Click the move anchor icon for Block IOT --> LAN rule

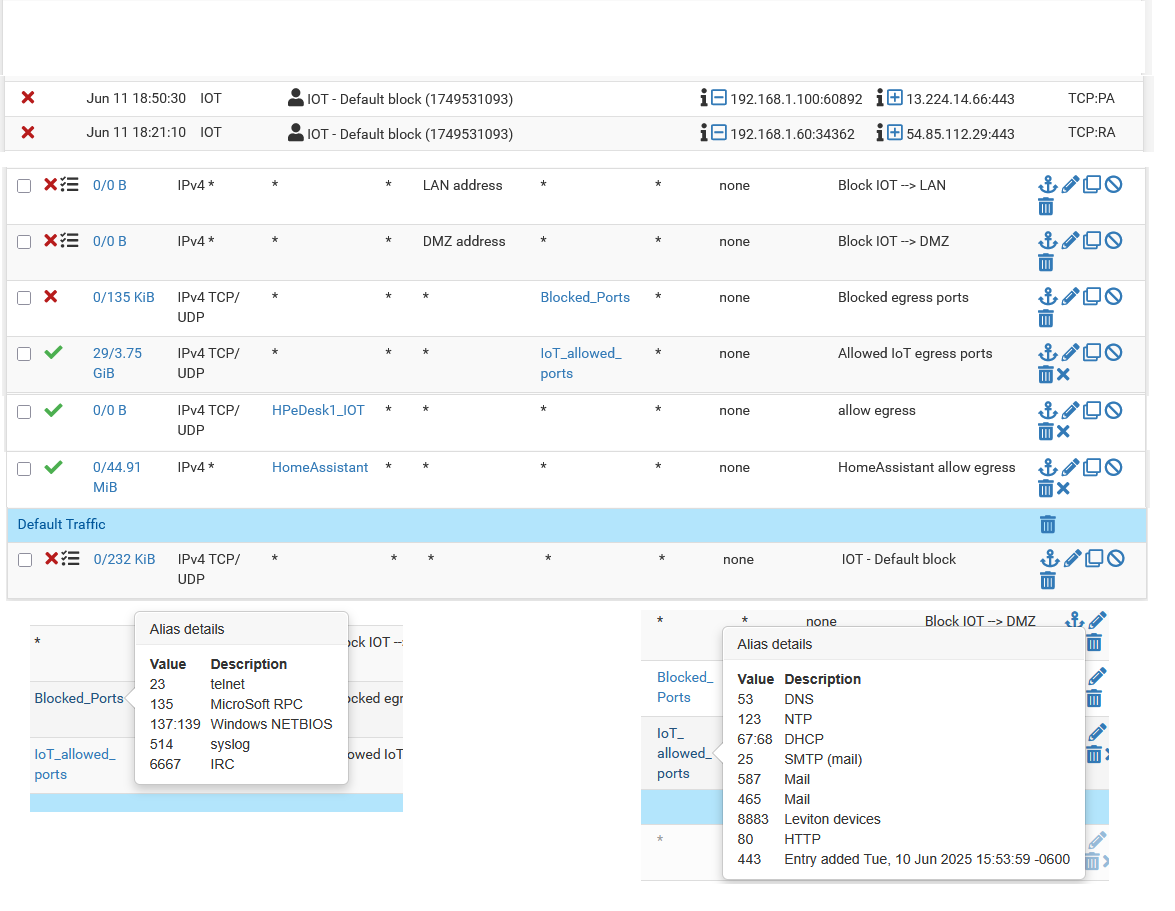point(1047,184)
